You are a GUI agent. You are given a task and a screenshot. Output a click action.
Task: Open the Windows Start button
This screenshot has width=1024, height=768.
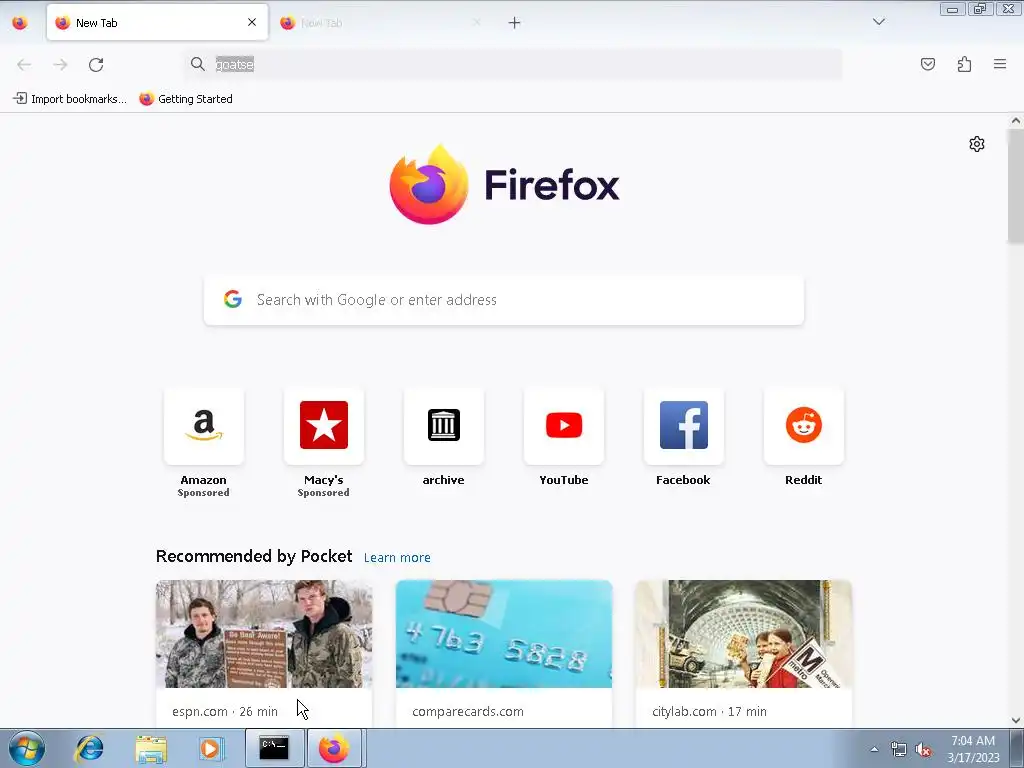click(x=27, y=748)
